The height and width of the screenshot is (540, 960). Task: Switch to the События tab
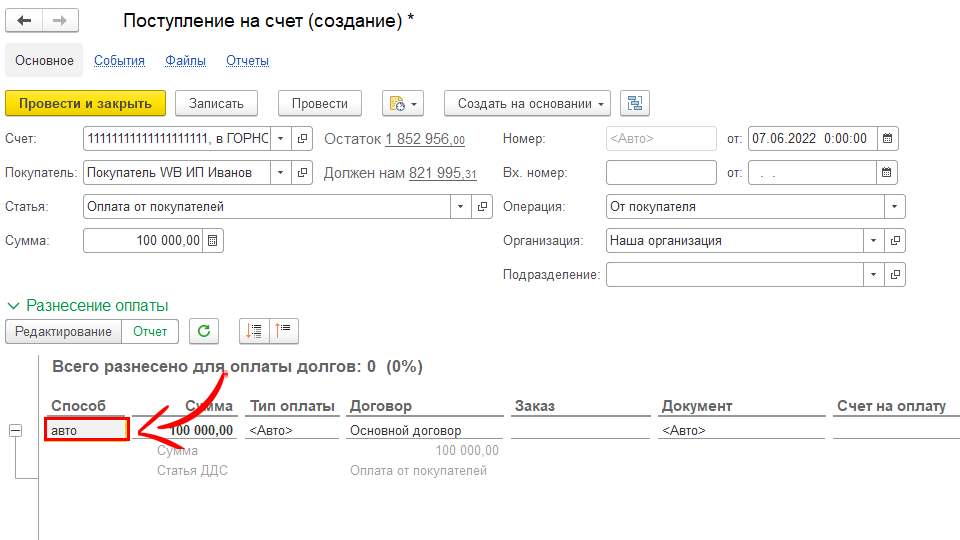tap(119, 60)
